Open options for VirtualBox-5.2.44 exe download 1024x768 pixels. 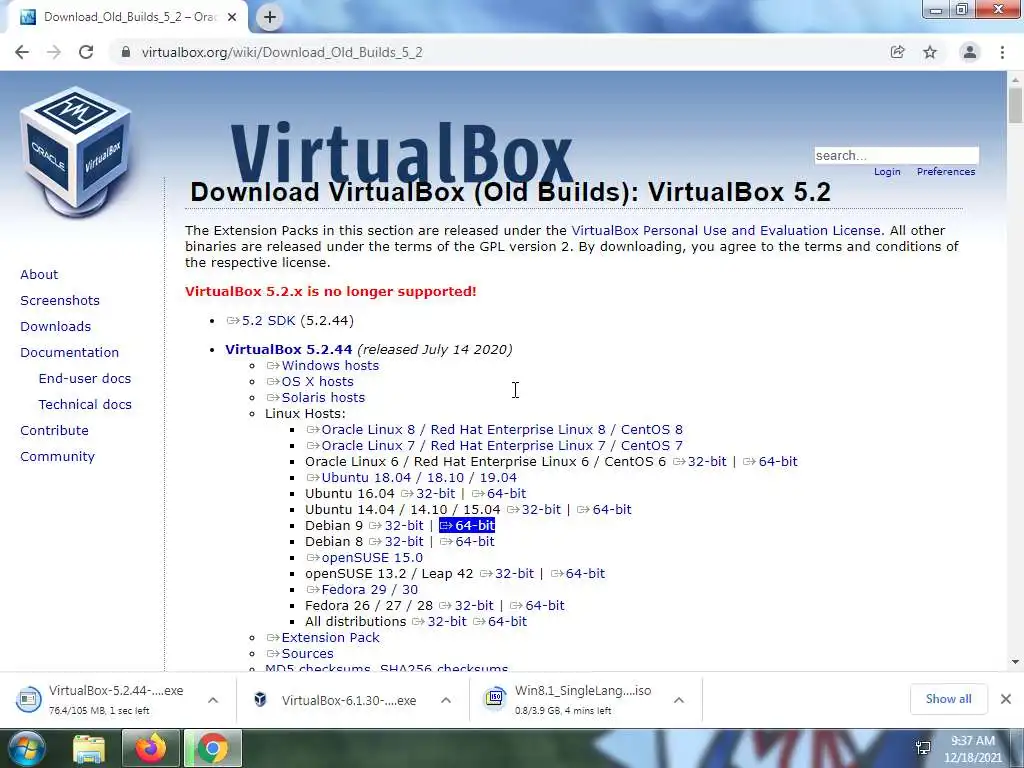click(213, 700)
